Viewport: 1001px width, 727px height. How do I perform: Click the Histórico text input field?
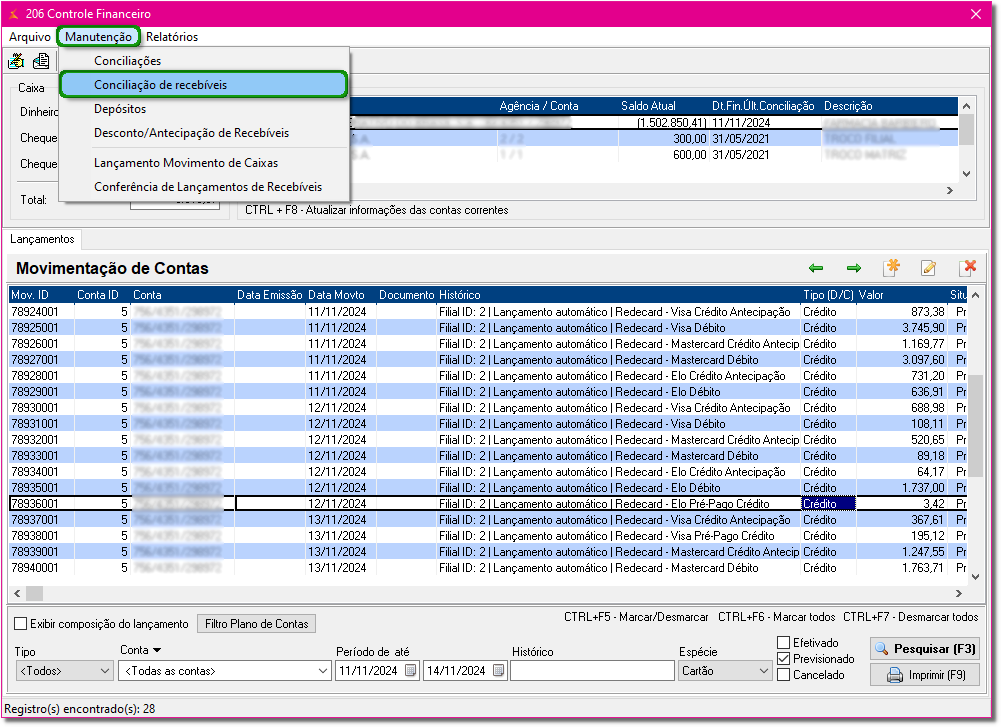[x=592, y=671]
